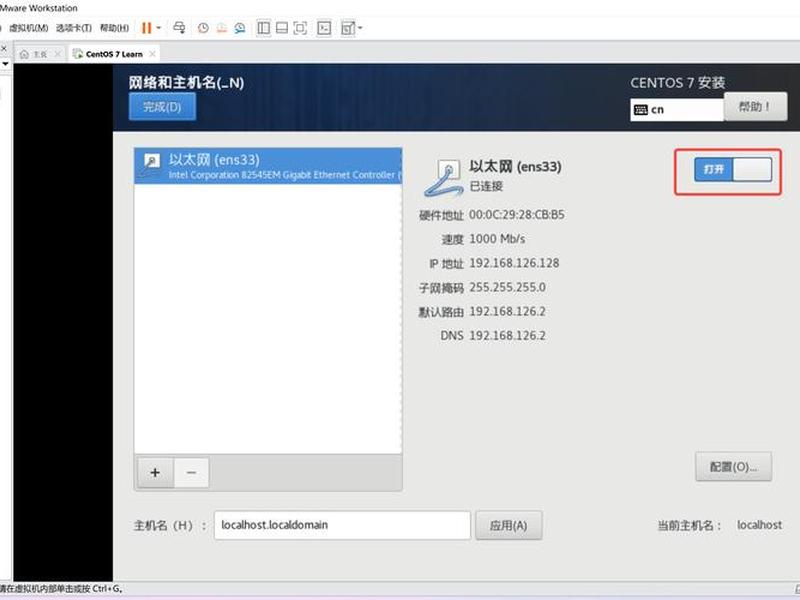The height and width of the screenshot is (600, 800).
Task: Close the CentOS 7 Learn tab
Action: pyautogui.click(x=152, y=54)
